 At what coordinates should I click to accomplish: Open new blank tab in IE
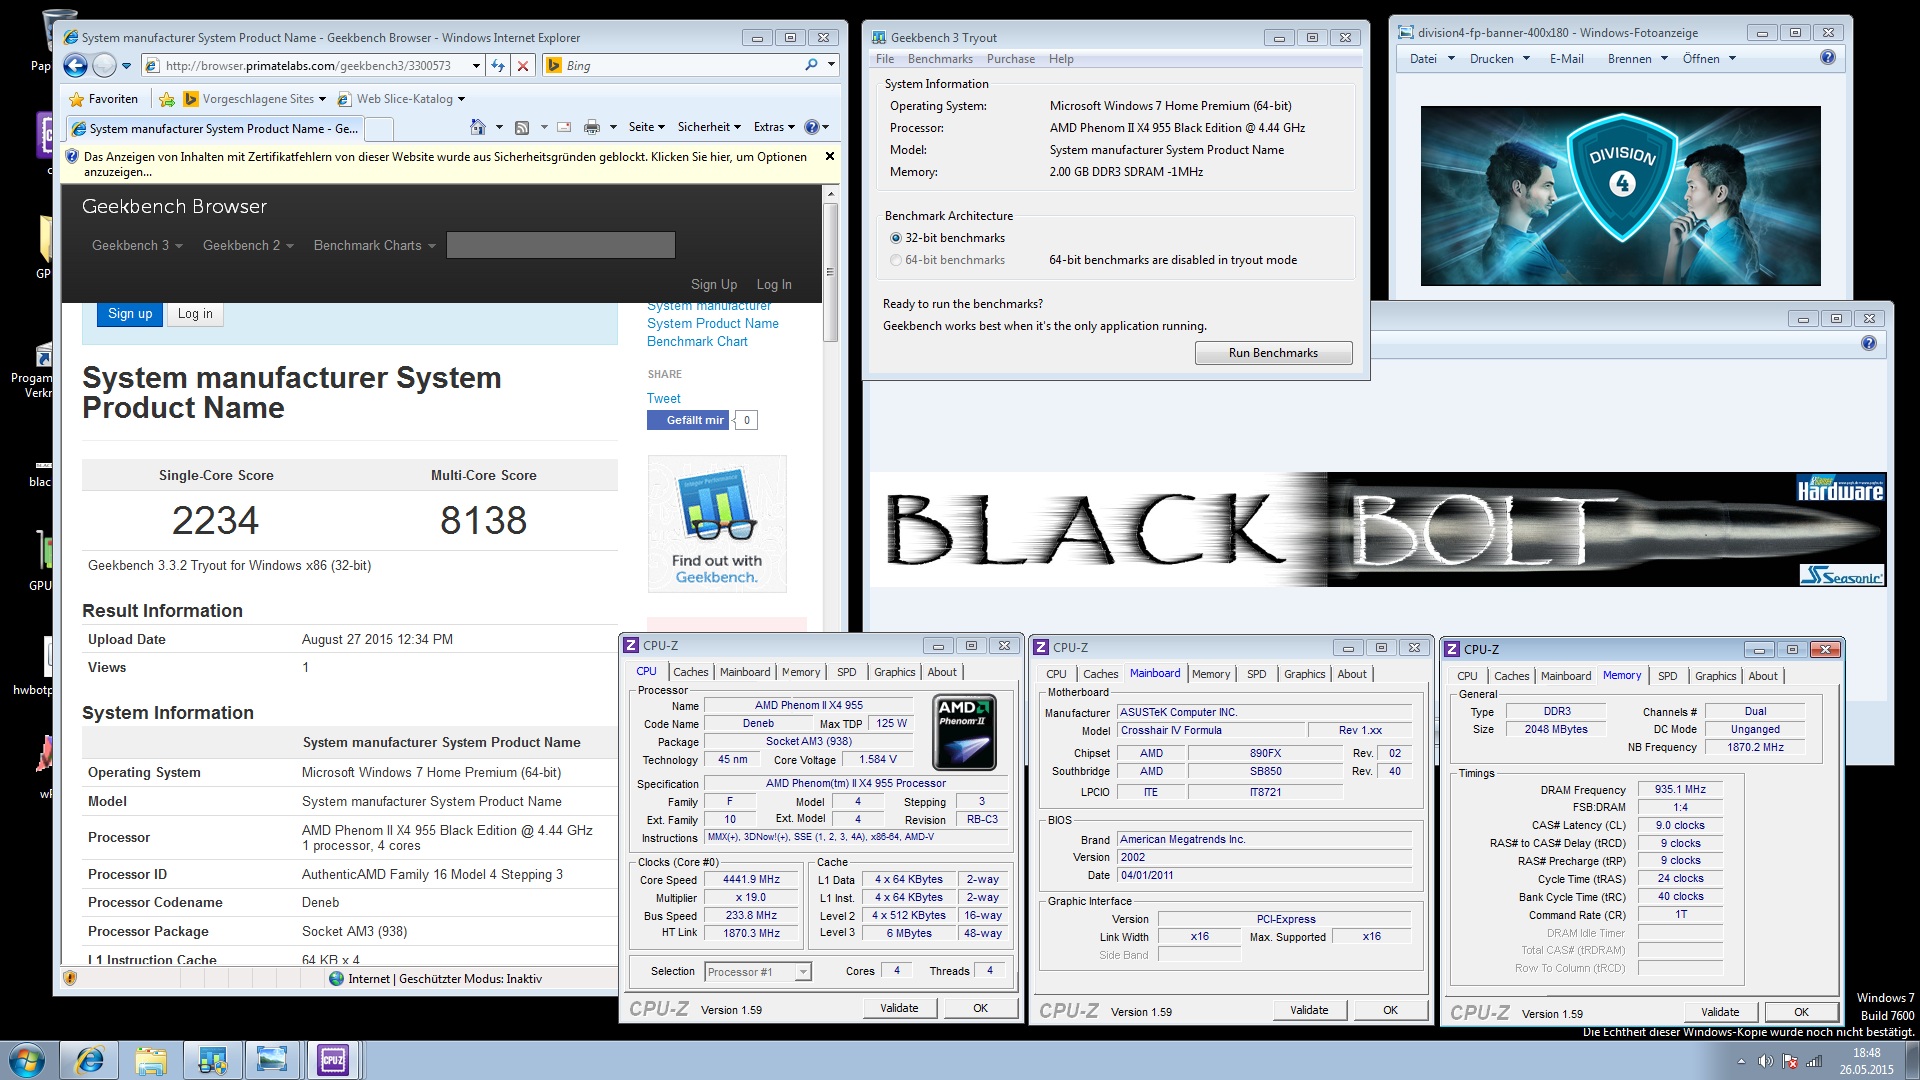click(379, 128)
